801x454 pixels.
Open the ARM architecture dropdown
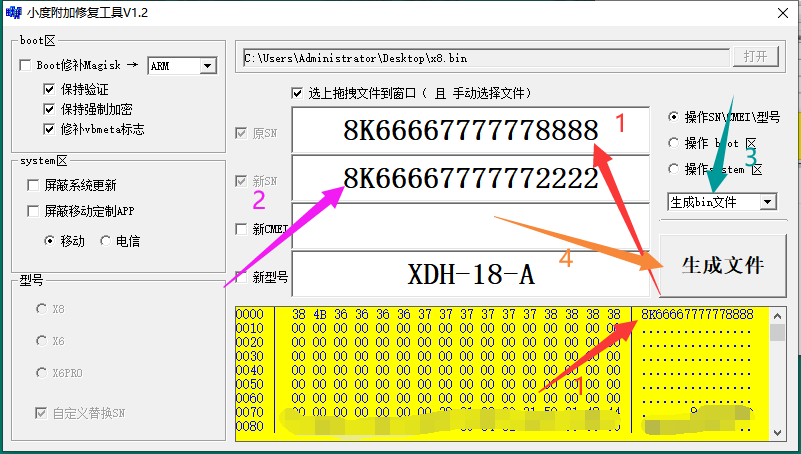(207, 66)
